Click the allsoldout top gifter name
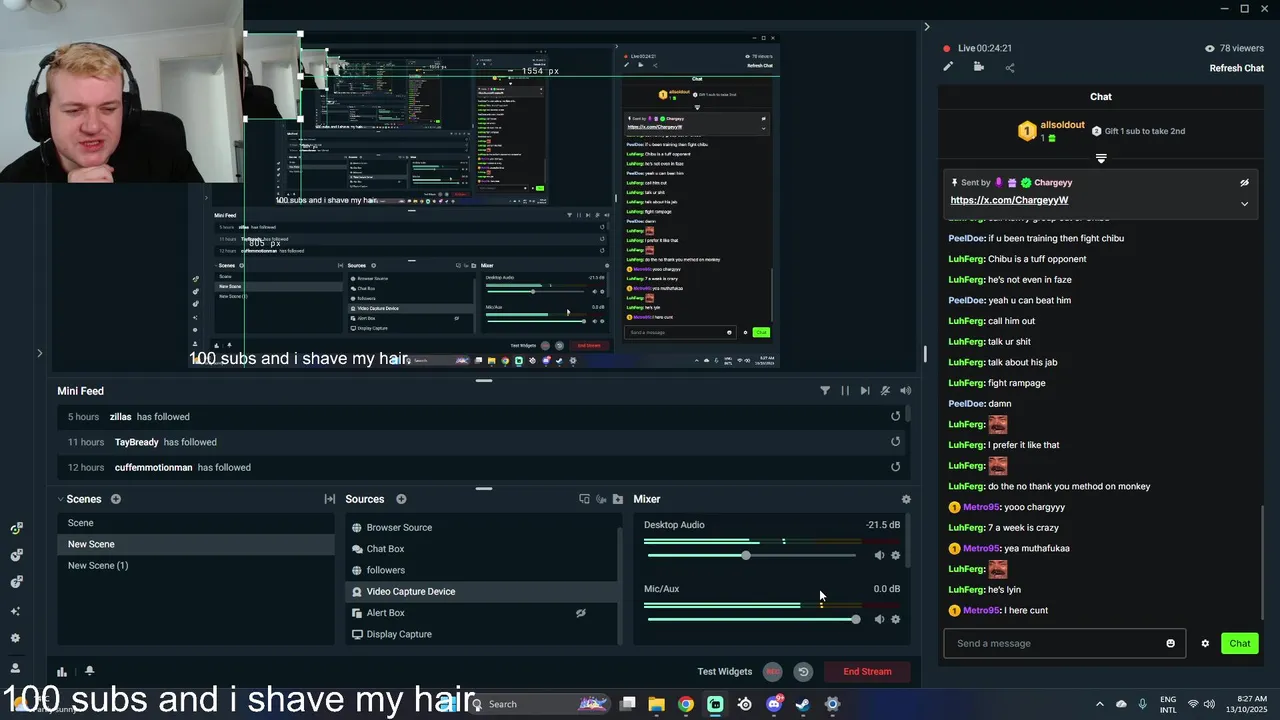The image size is (1280, 720). (1062, 125)
